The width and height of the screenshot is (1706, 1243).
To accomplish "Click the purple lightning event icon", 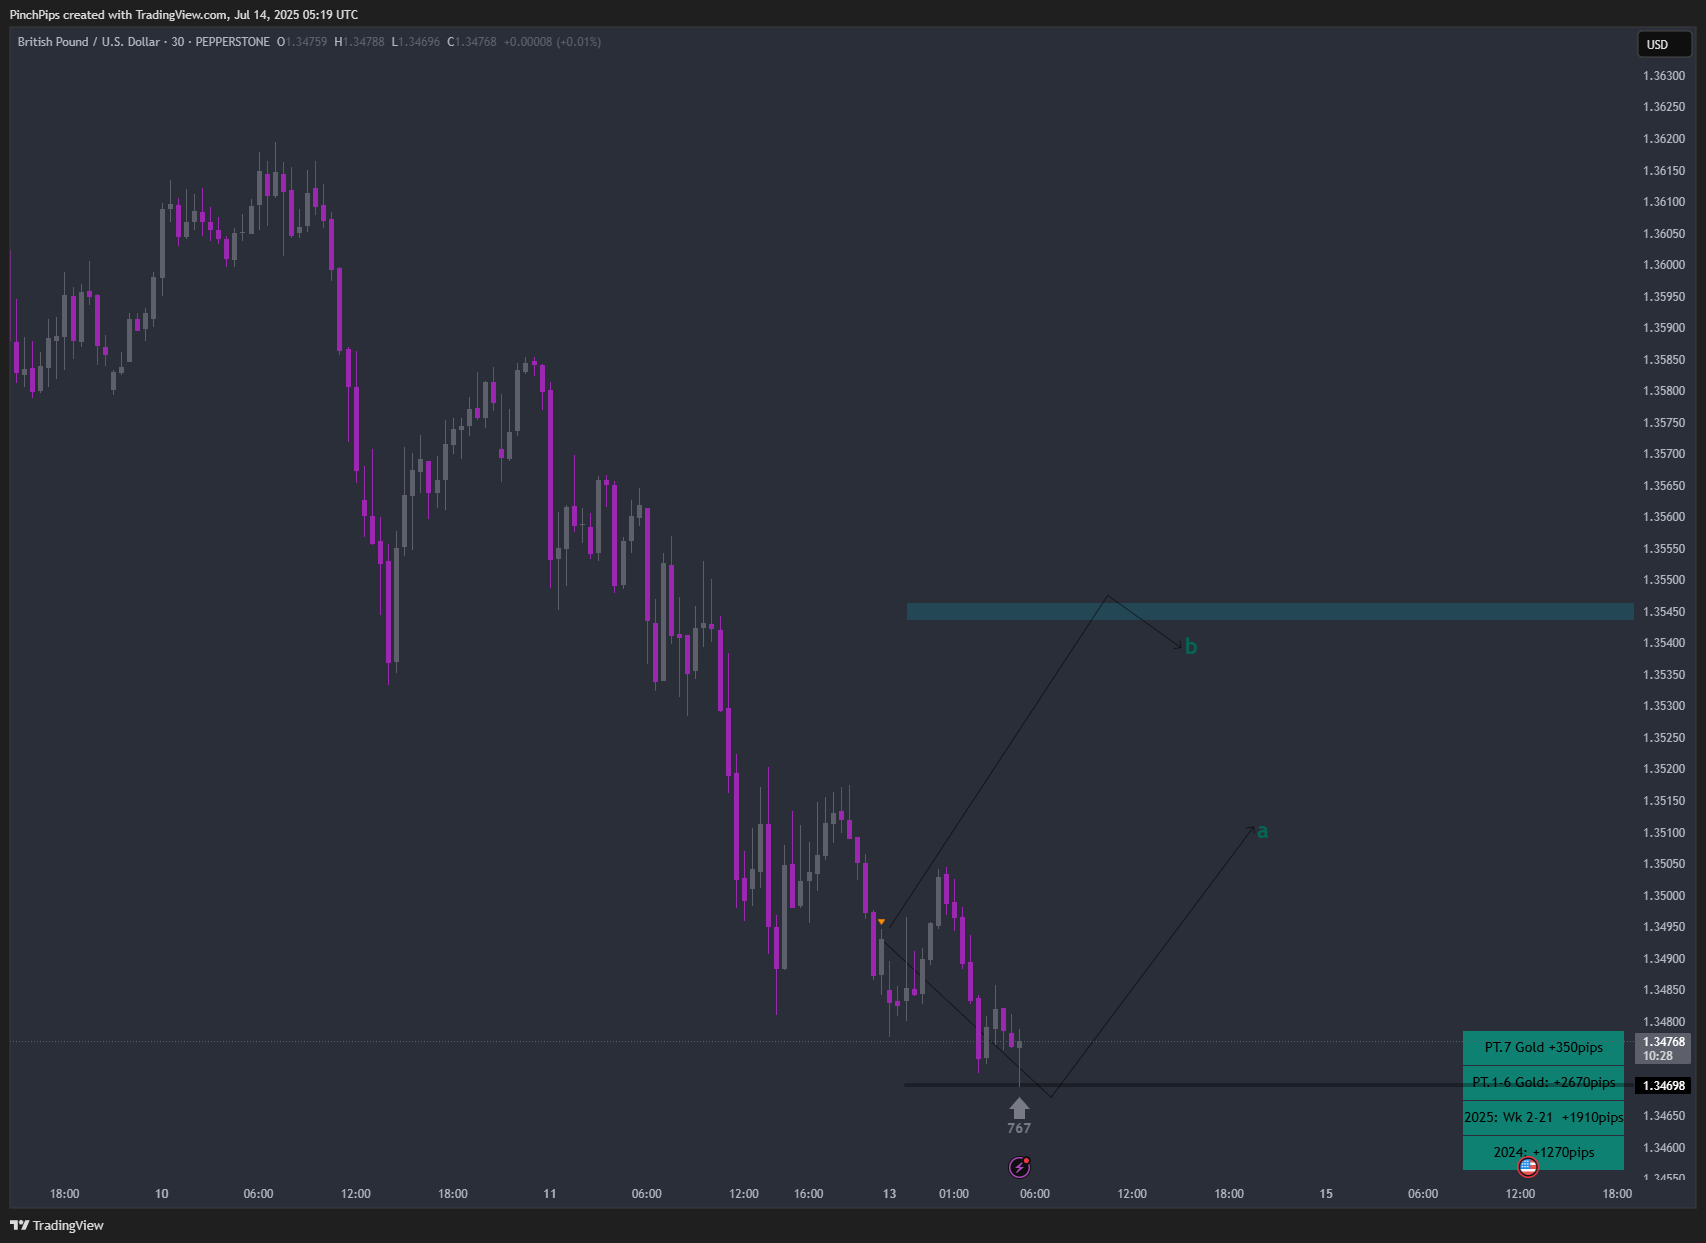I will click(x=1019, y=1167).
